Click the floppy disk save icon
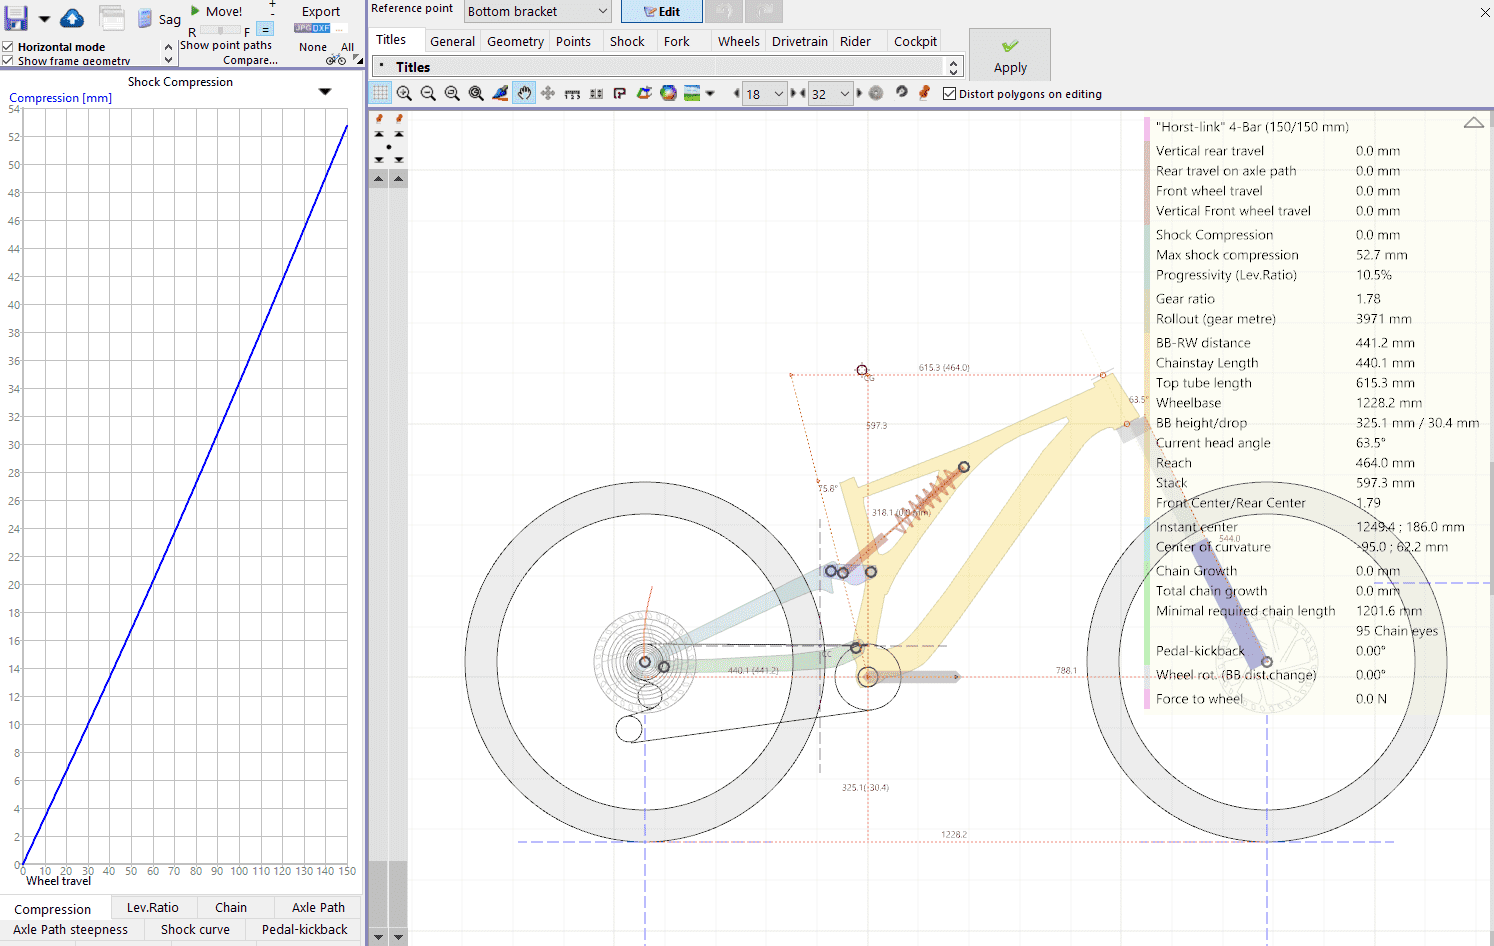Image resolution: width=1494 pixels, height=946 pixels. [16, 17]
